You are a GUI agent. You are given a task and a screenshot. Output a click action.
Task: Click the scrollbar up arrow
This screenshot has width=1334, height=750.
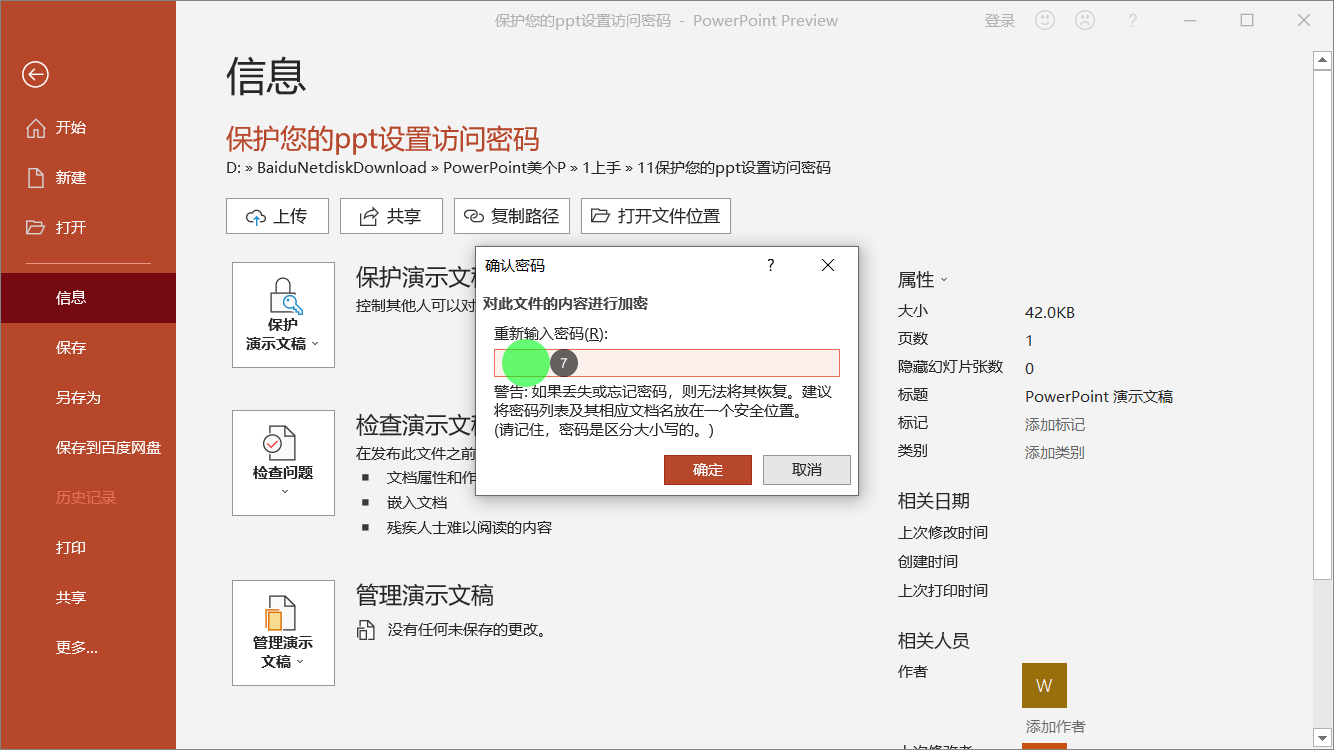point(1322,60)
